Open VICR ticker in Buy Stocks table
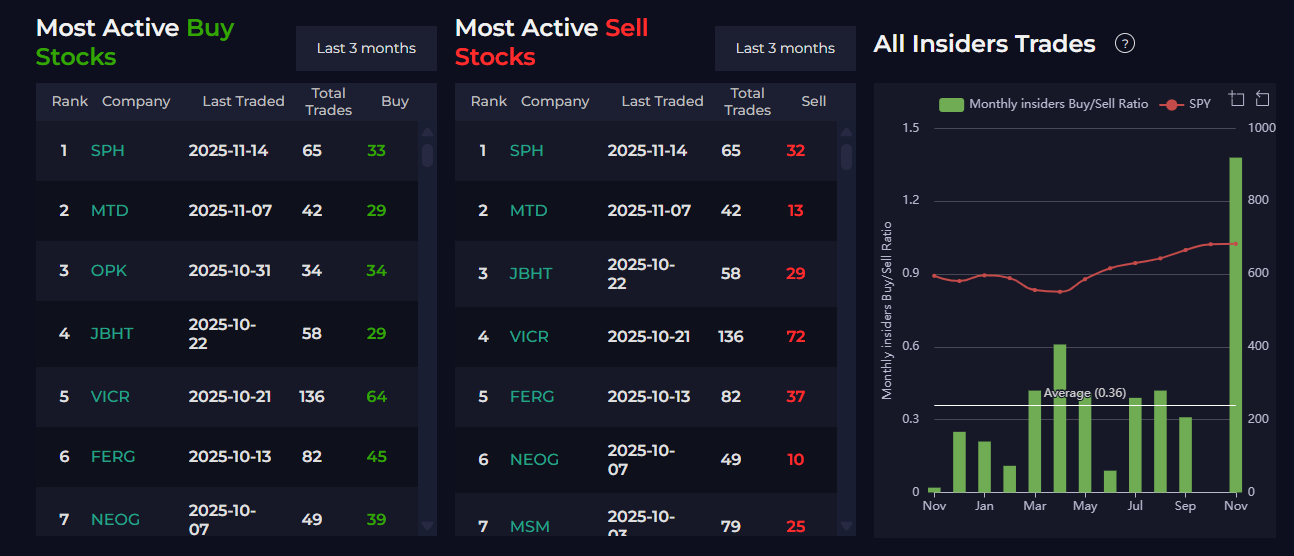Viewport: 1294px width, 556px height. [x=110, y=396]
